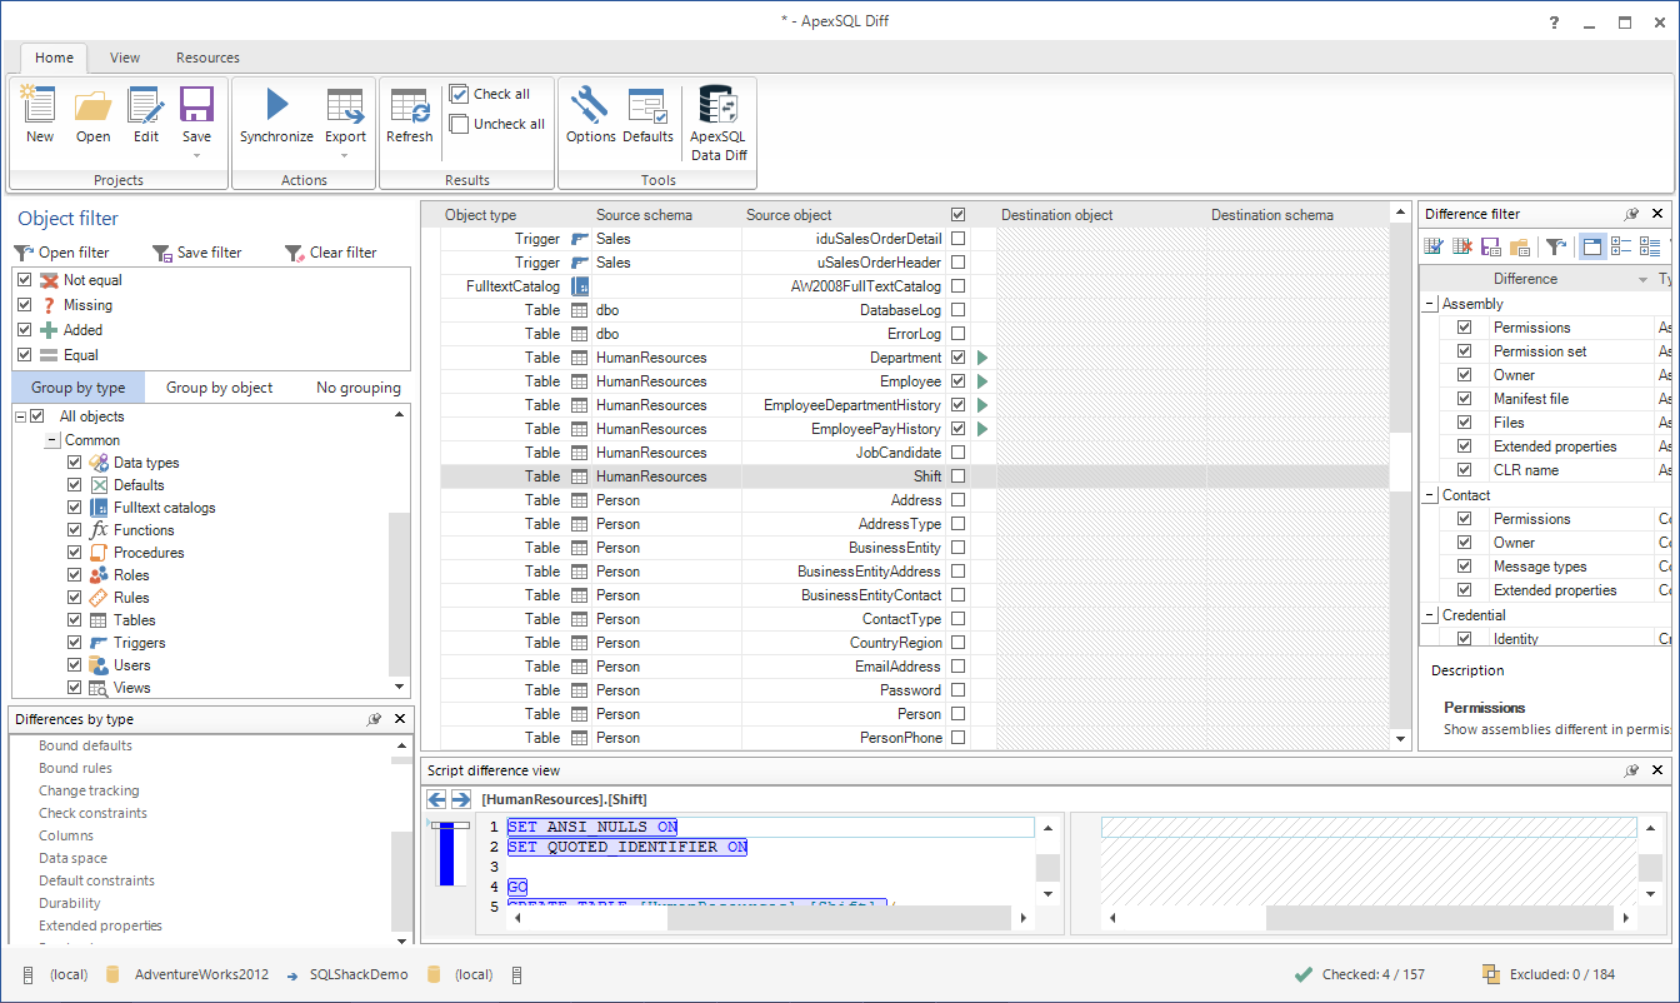
Task: Click the Export icon in Actions
Action: pyautogui.click(x=345, y=106)
